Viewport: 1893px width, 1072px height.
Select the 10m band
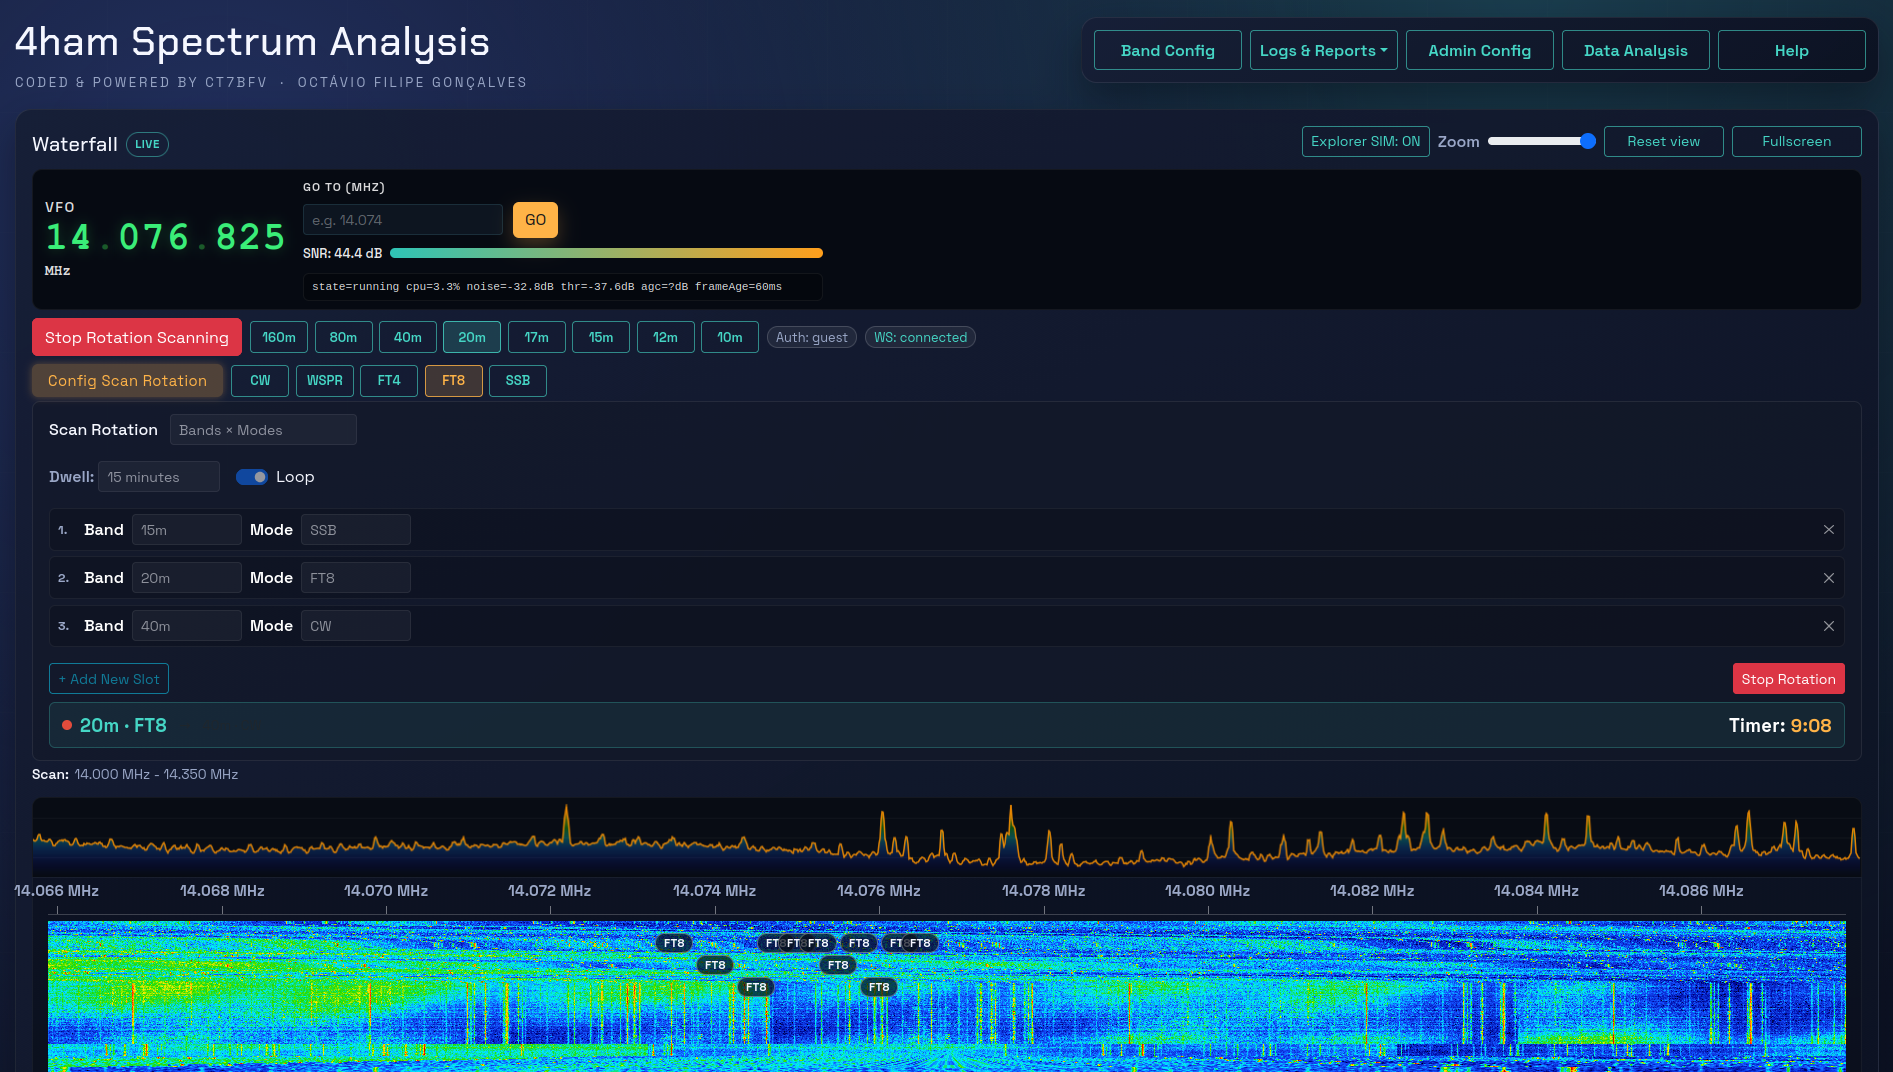730,337
